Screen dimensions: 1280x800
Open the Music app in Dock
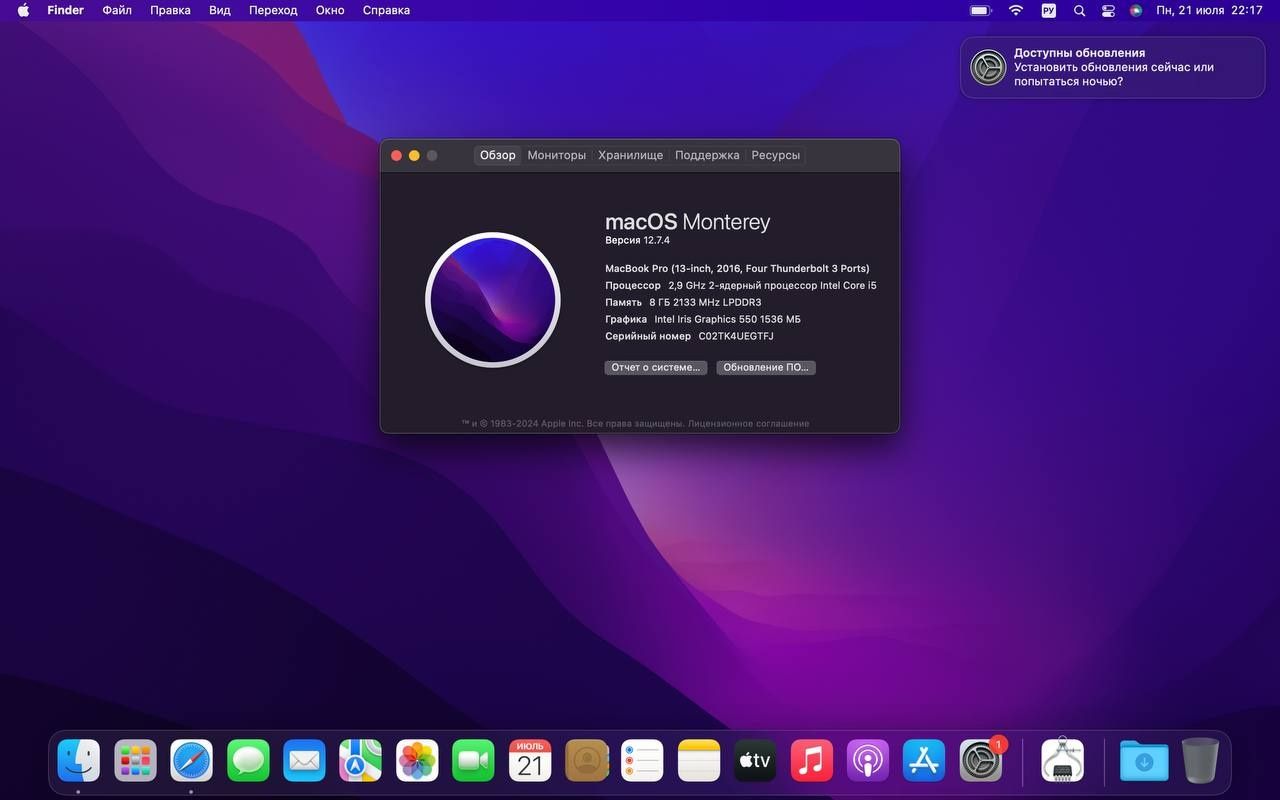tap(812, 761)
